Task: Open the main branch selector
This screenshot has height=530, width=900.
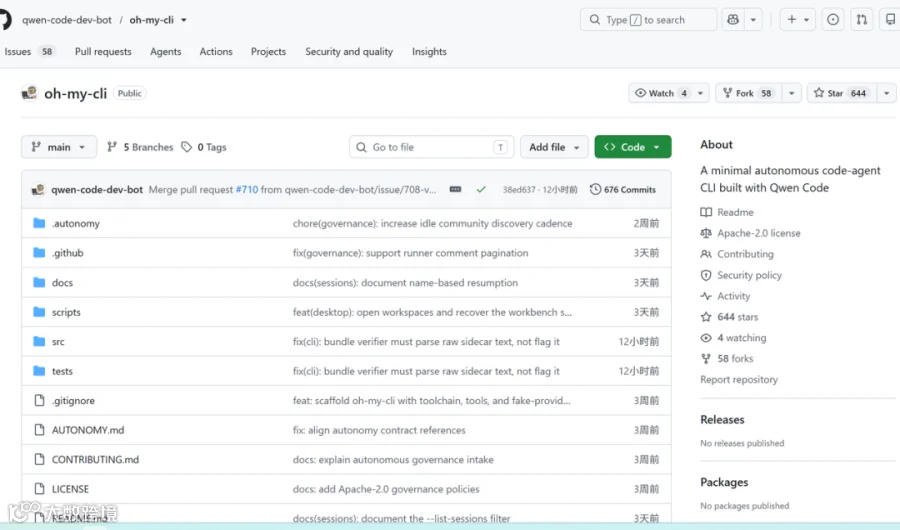Action: pos(59,147)
